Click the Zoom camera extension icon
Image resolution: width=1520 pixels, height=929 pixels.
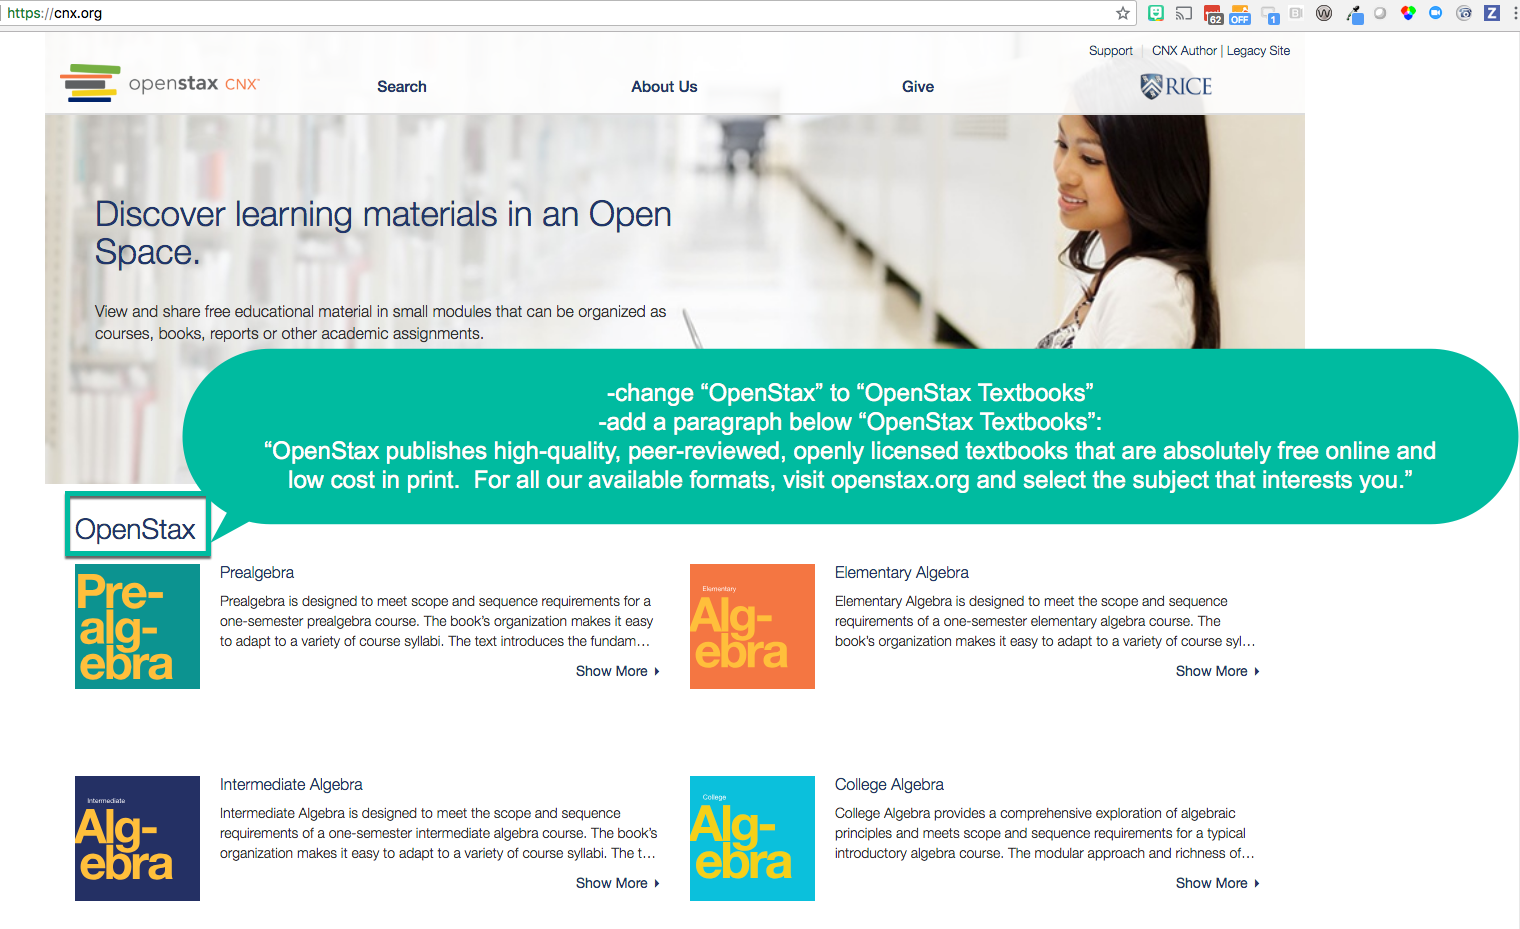coord(1435,12)
